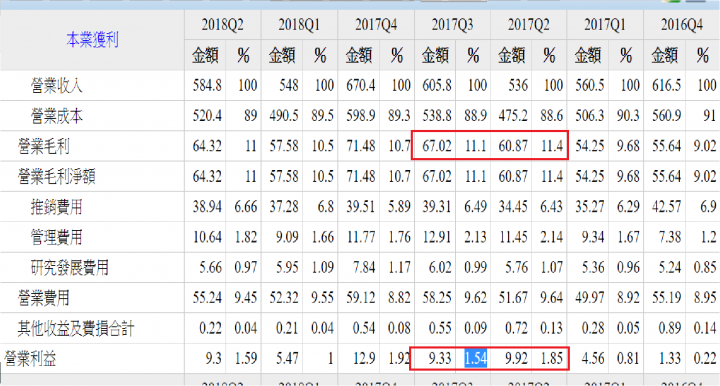
Task: Select 營業收入 value 548 for 2018Q1
Action: tap(289, 85)
